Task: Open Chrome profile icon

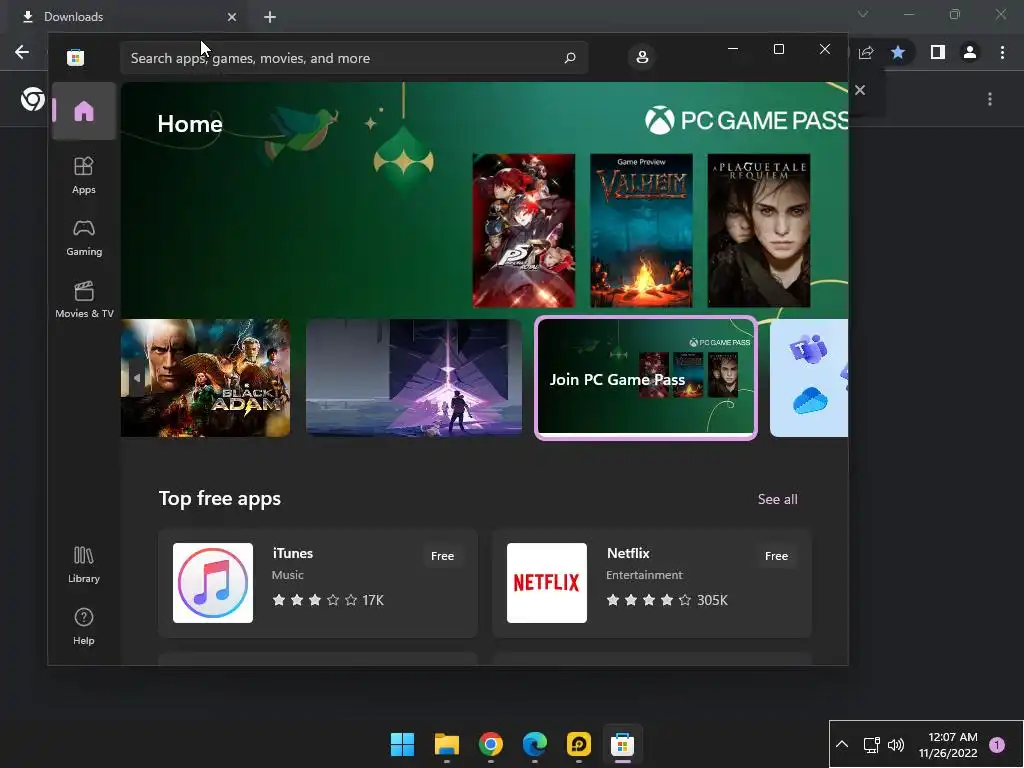Action: click(x=970, y=52)
